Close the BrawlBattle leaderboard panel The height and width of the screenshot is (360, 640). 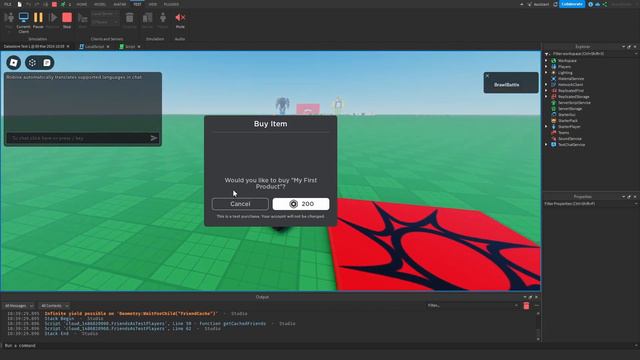click(x=487, y=76)
